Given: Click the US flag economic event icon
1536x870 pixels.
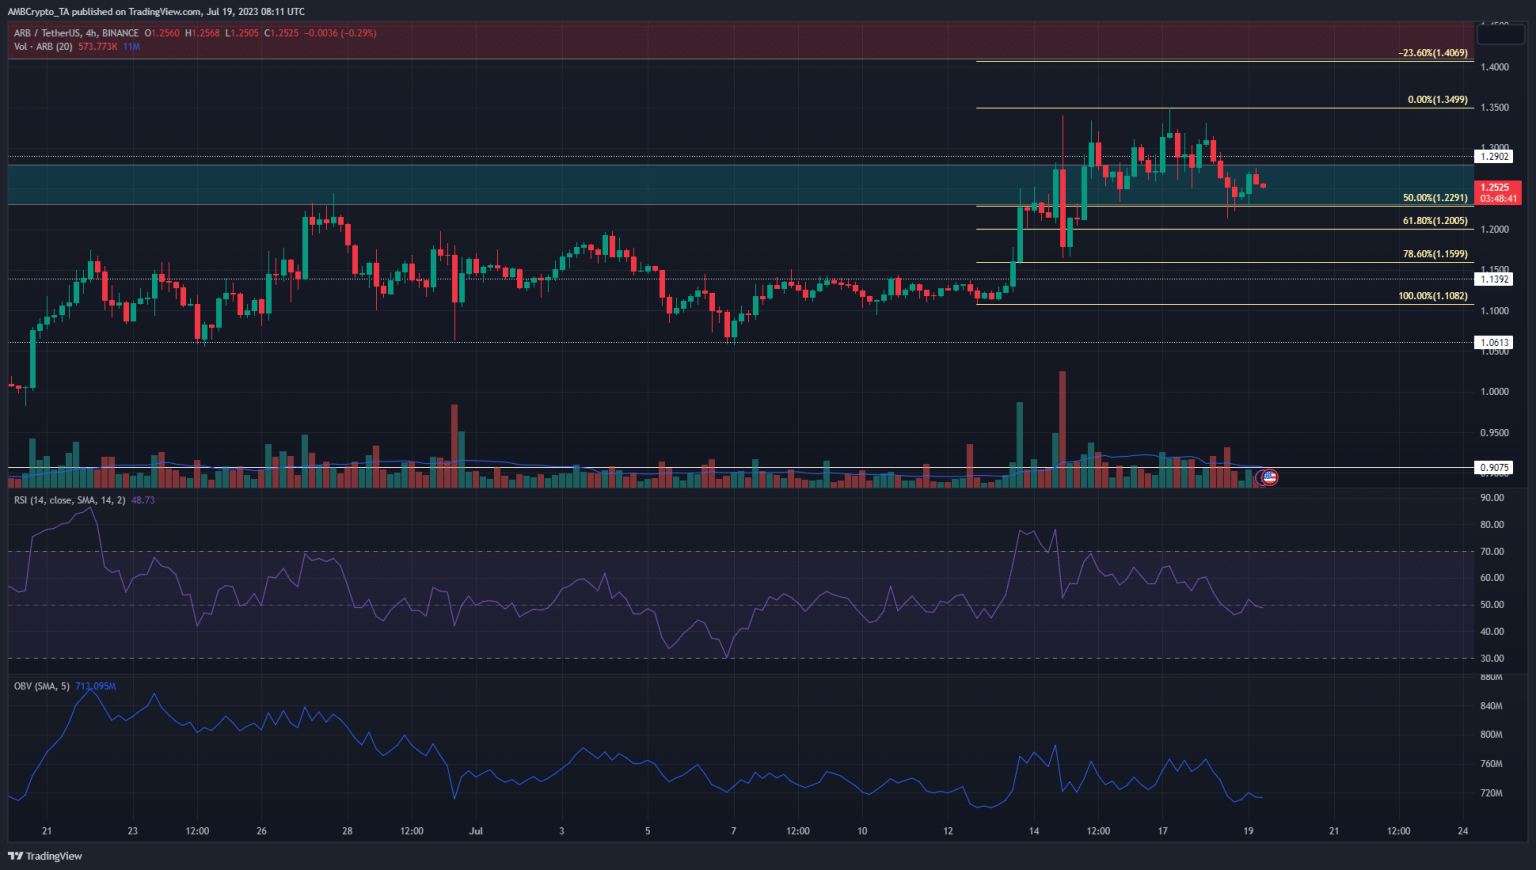Looking at the screenshot, I should [1268, 478].
